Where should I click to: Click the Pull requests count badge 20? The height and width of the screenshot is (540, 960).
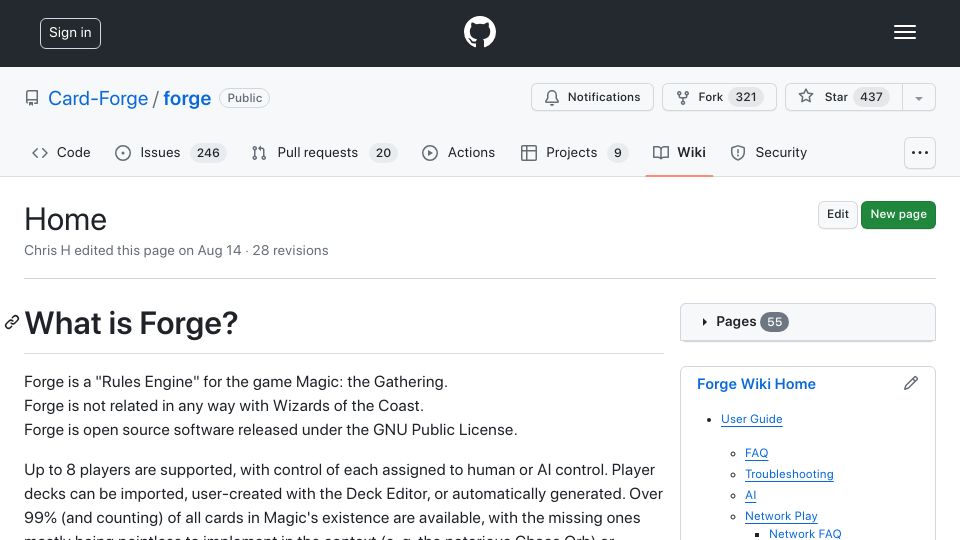click(x=383, y=152)
